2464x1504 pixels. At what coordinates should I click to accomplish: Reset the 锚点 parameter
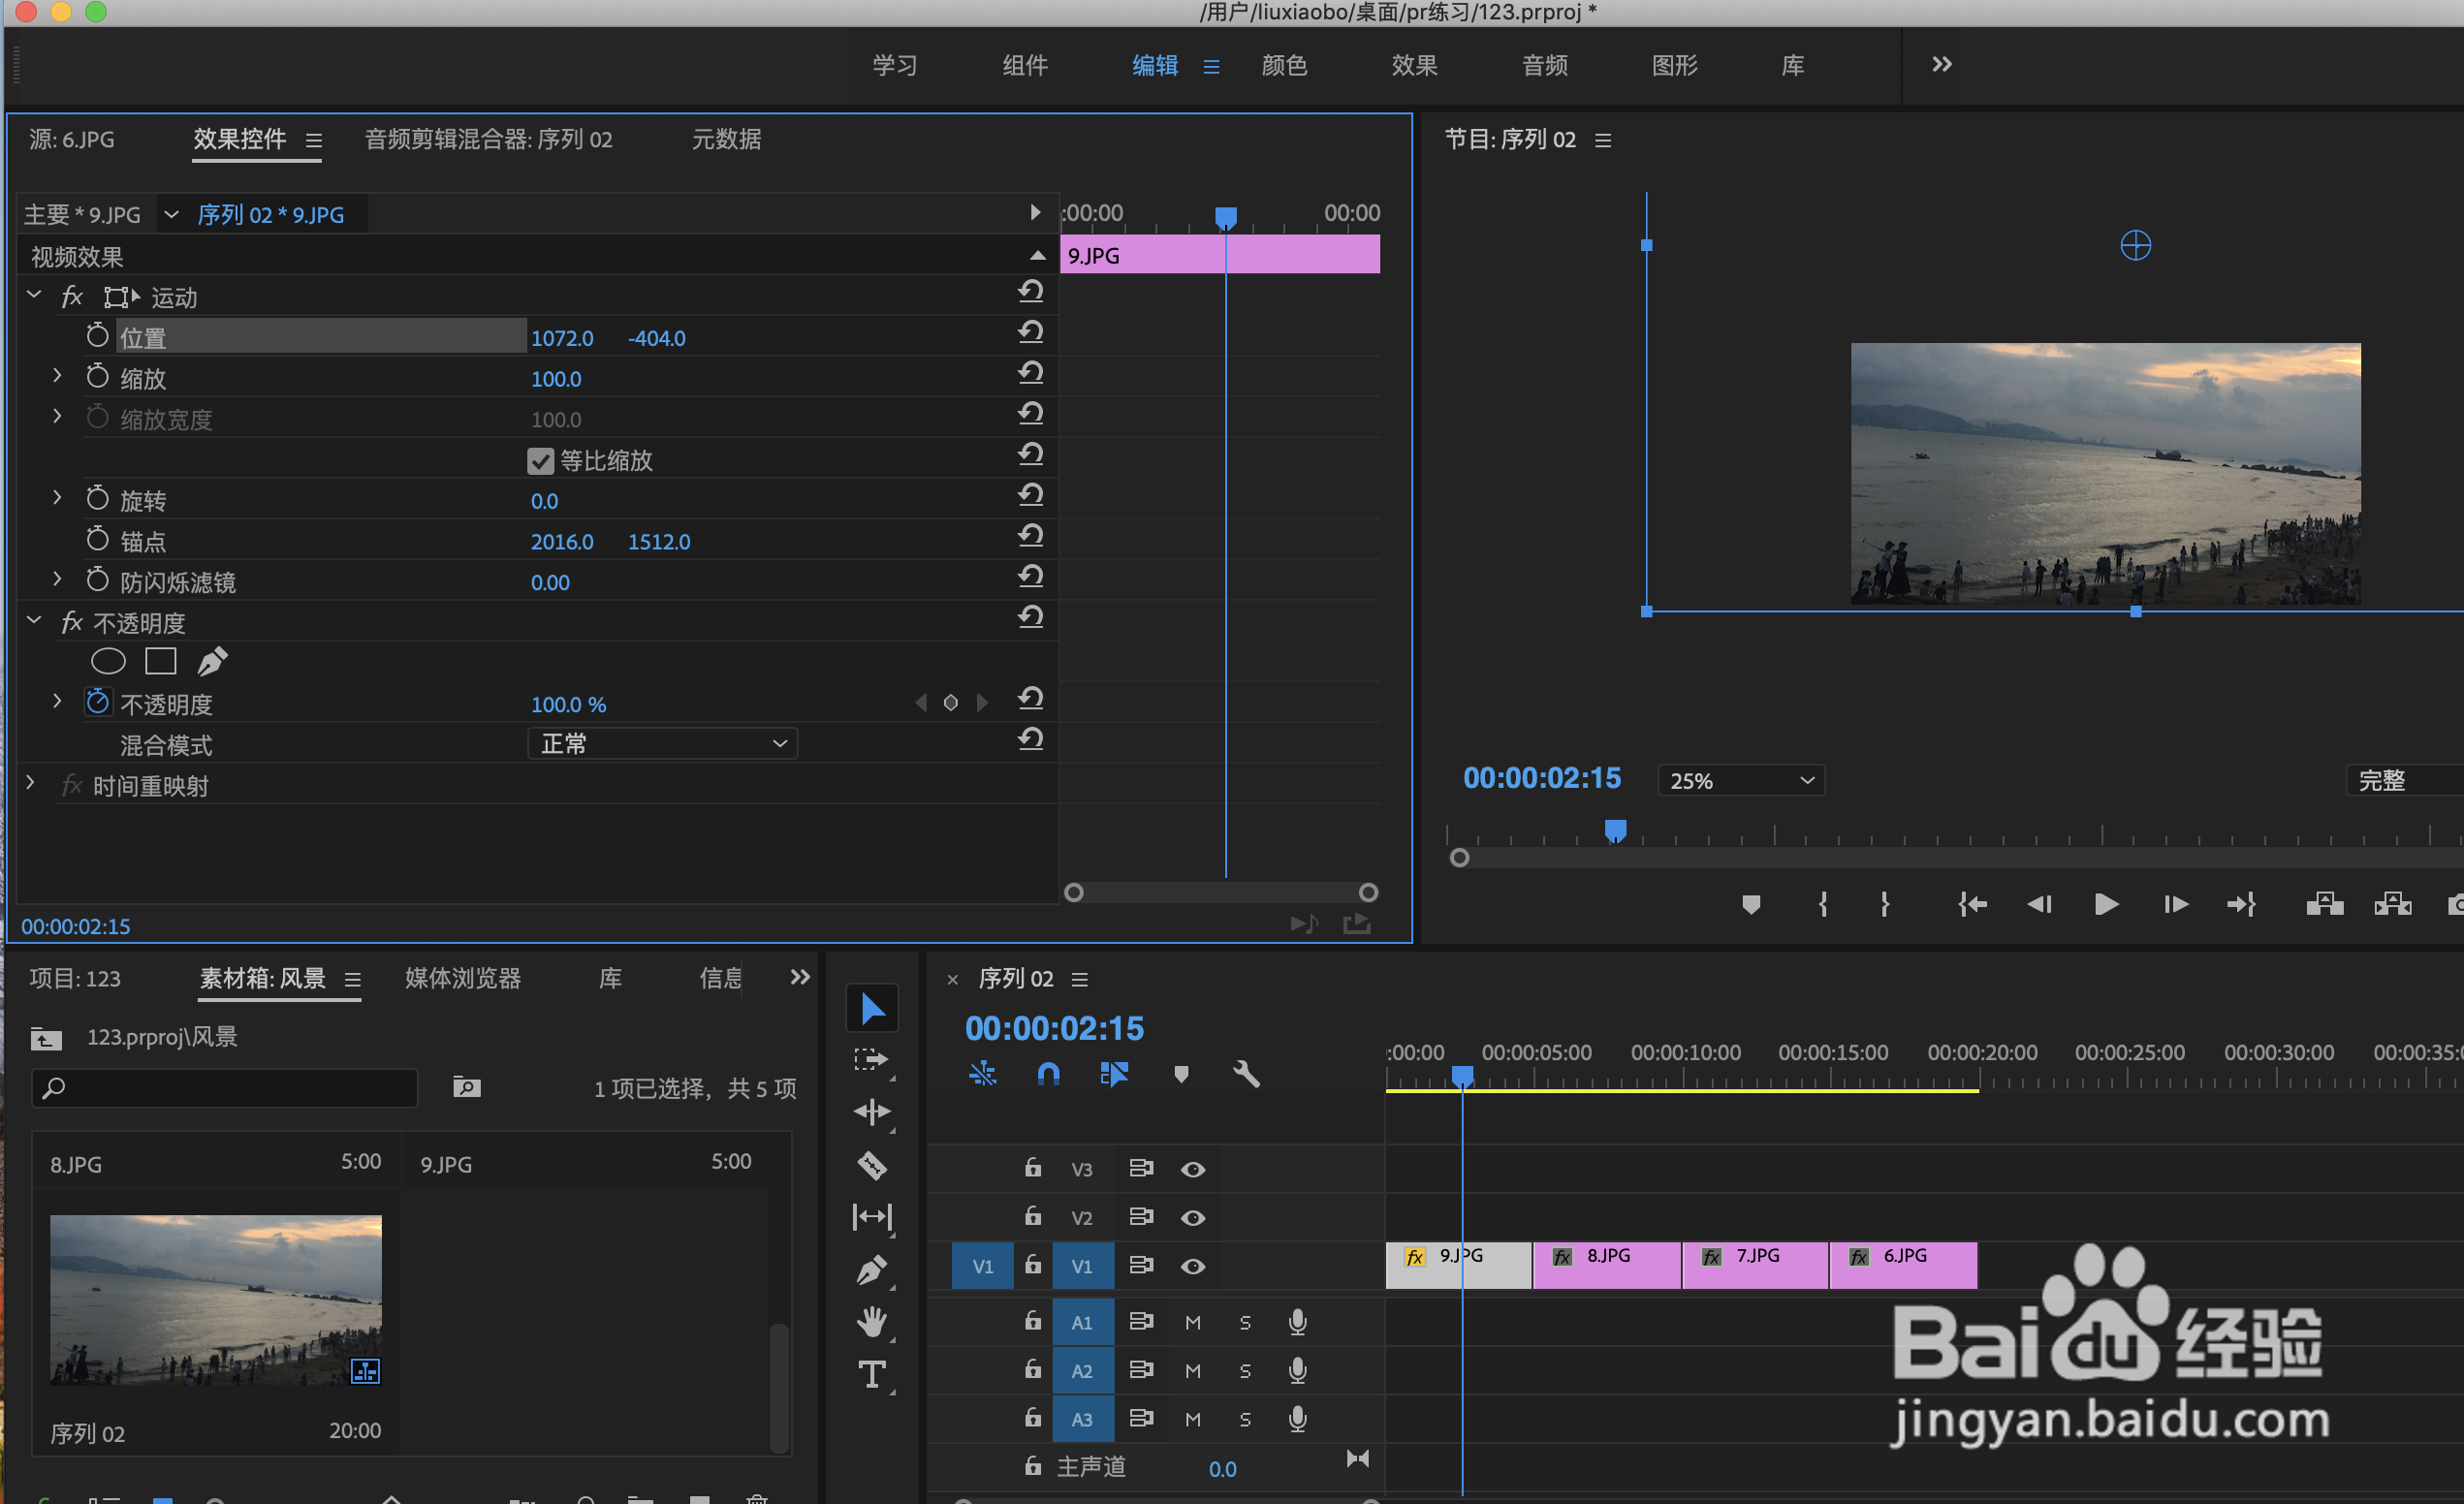1031,536
